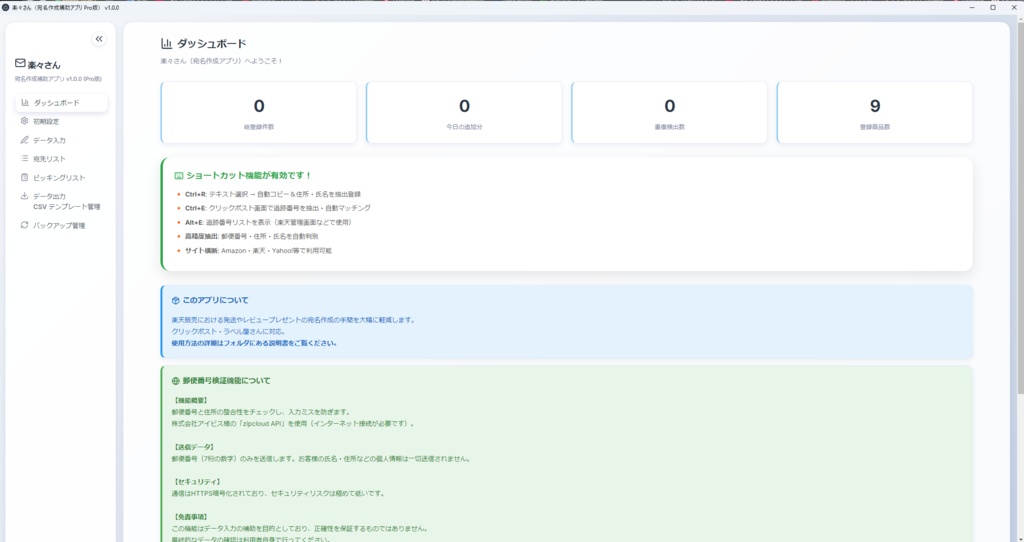Click the 【機能概要】 subheading

pos(190,400)
